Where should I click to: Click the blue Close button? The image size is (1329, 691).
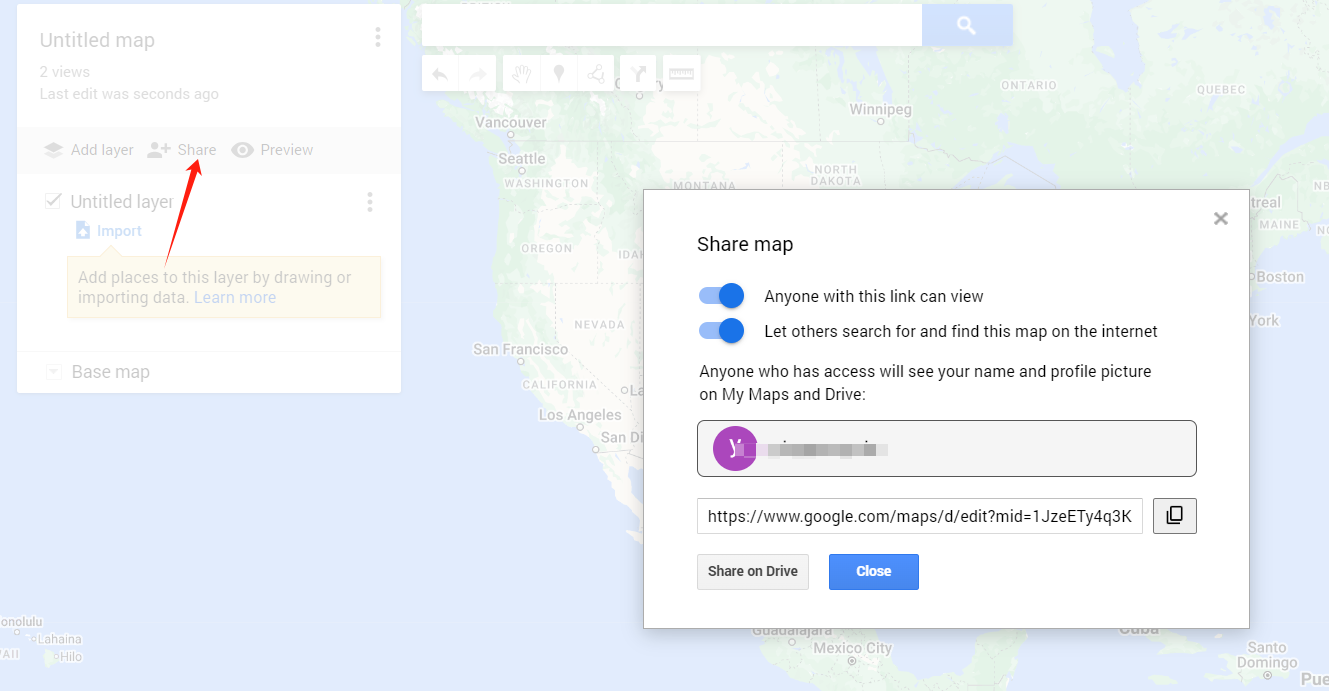click(x=873, y=572)
